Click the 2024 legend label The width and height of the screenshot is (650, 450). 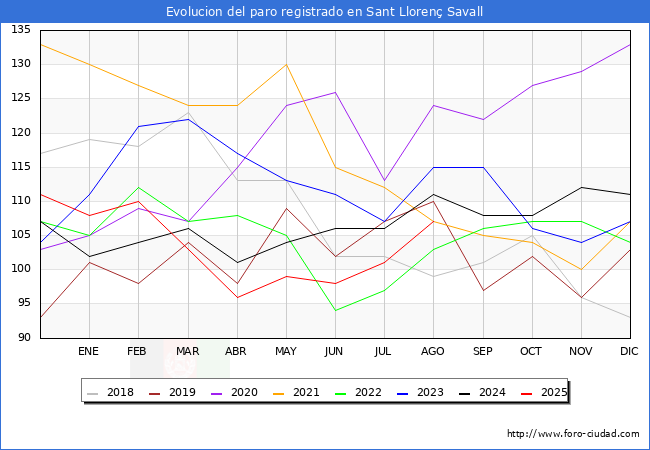492,392
